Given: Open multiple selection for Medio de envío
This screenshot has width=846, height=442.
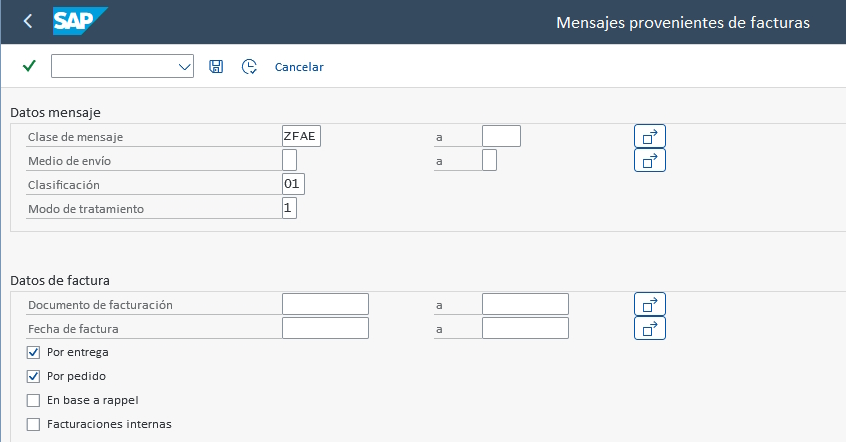Looking at the screenshot, I should click(x=650, y=160).
